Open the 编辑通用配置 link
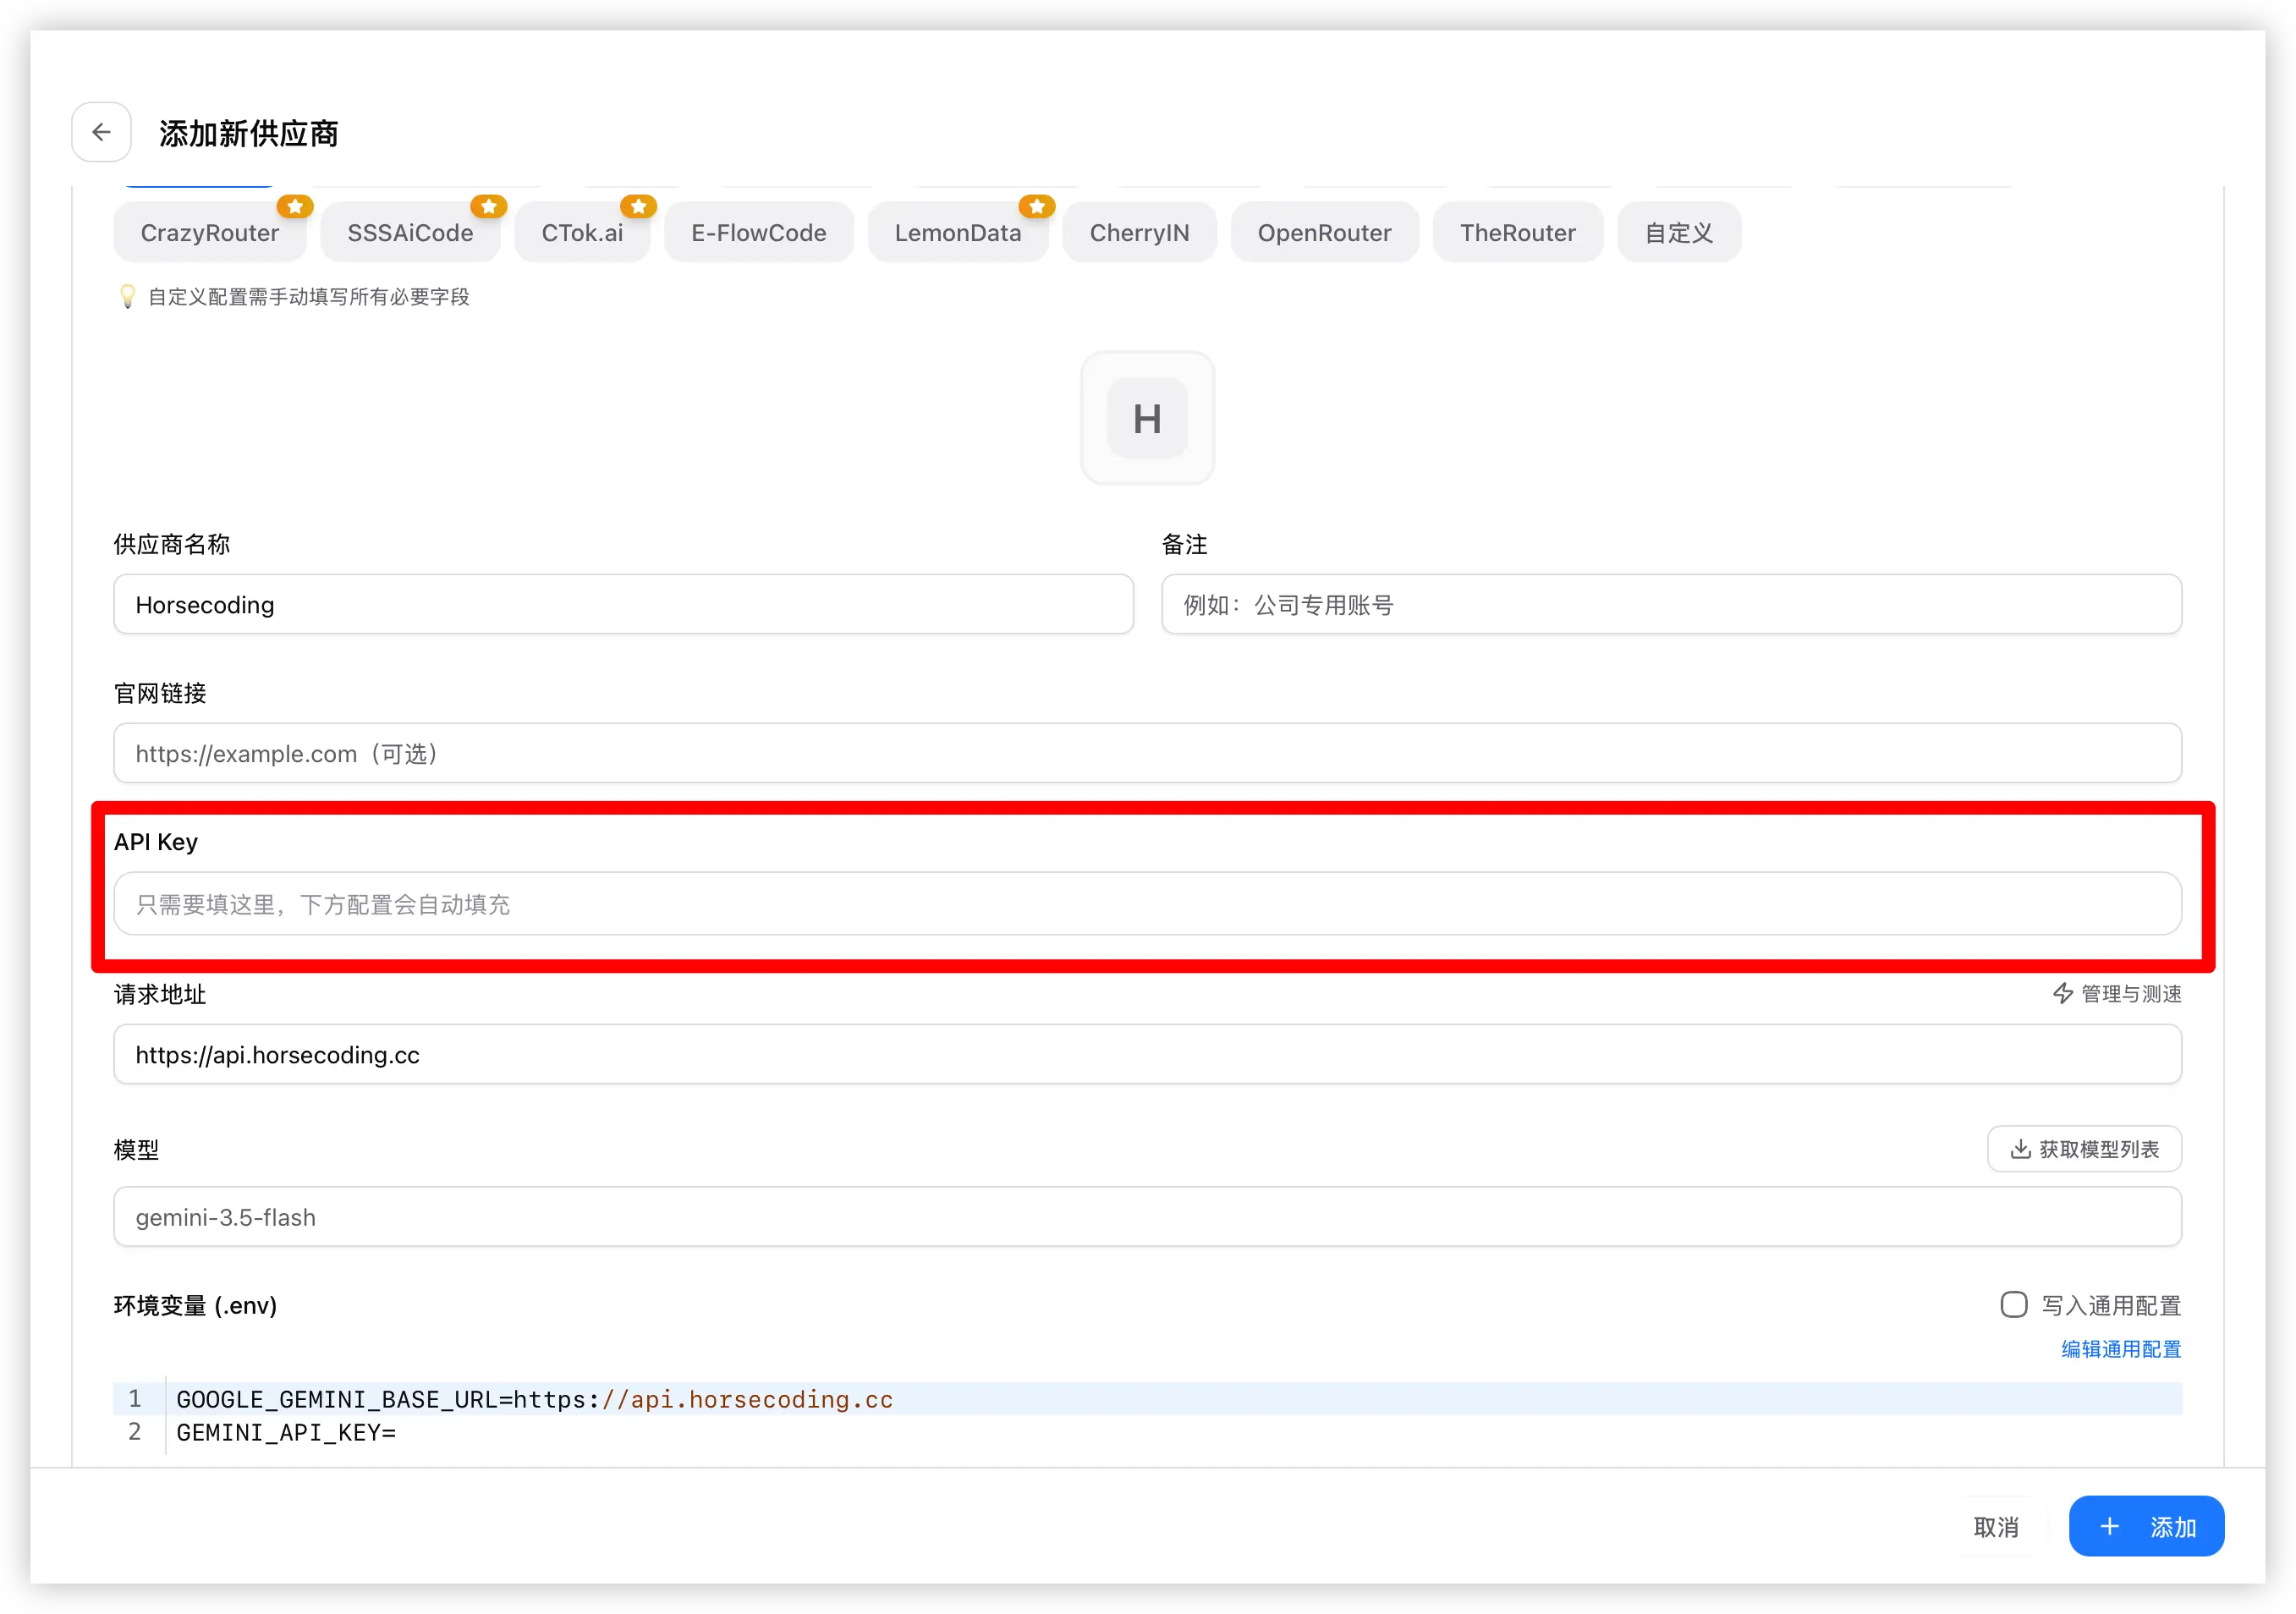 click(x=2121, y=1348)
